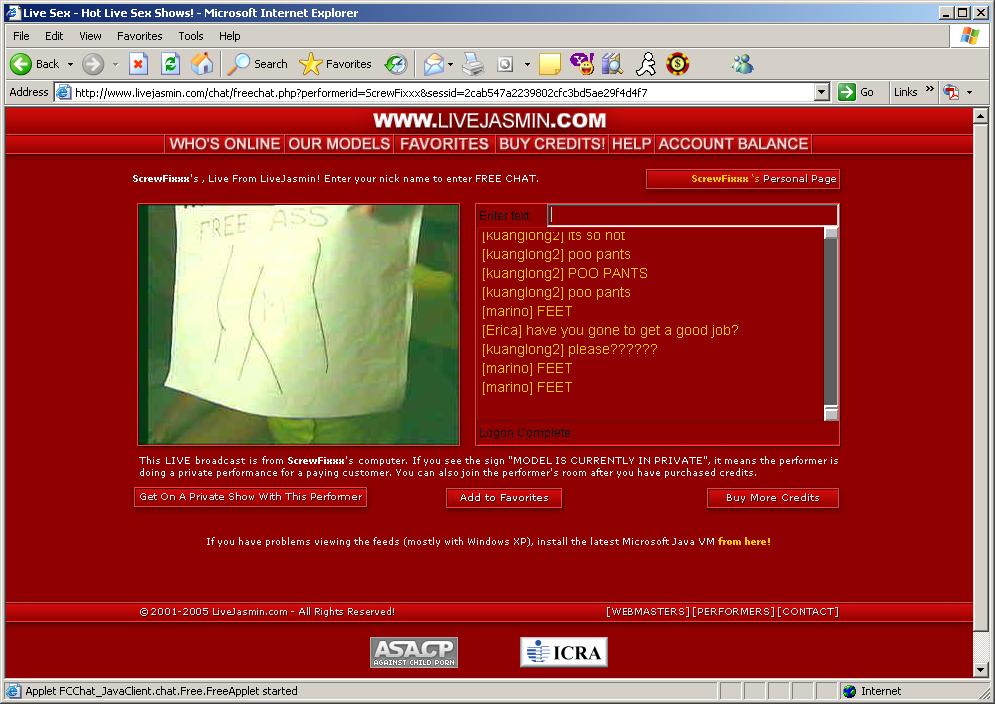Open ScrewFixxx's Personal Page button
995x704 pixels.
tap(742, 179)
